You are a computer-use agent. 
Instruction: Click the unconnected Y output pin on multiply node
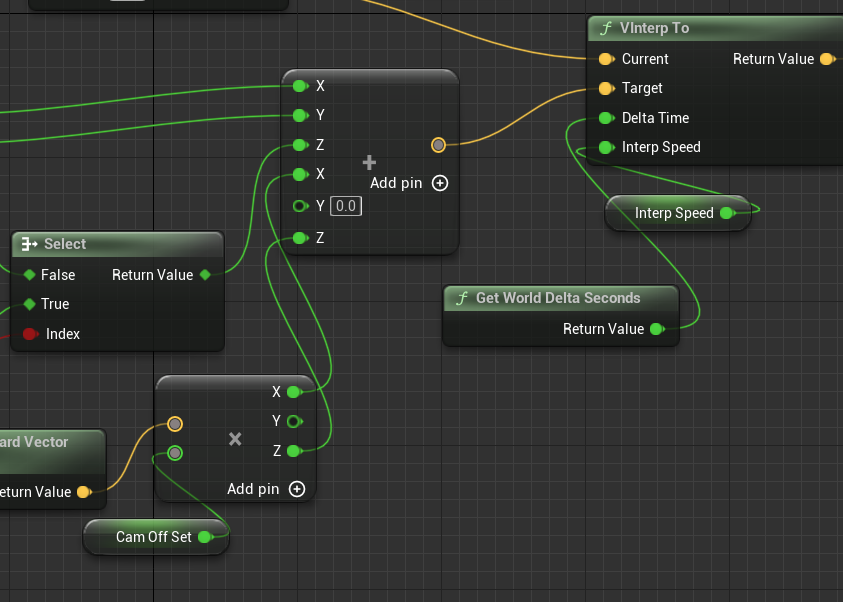[294, 421]
